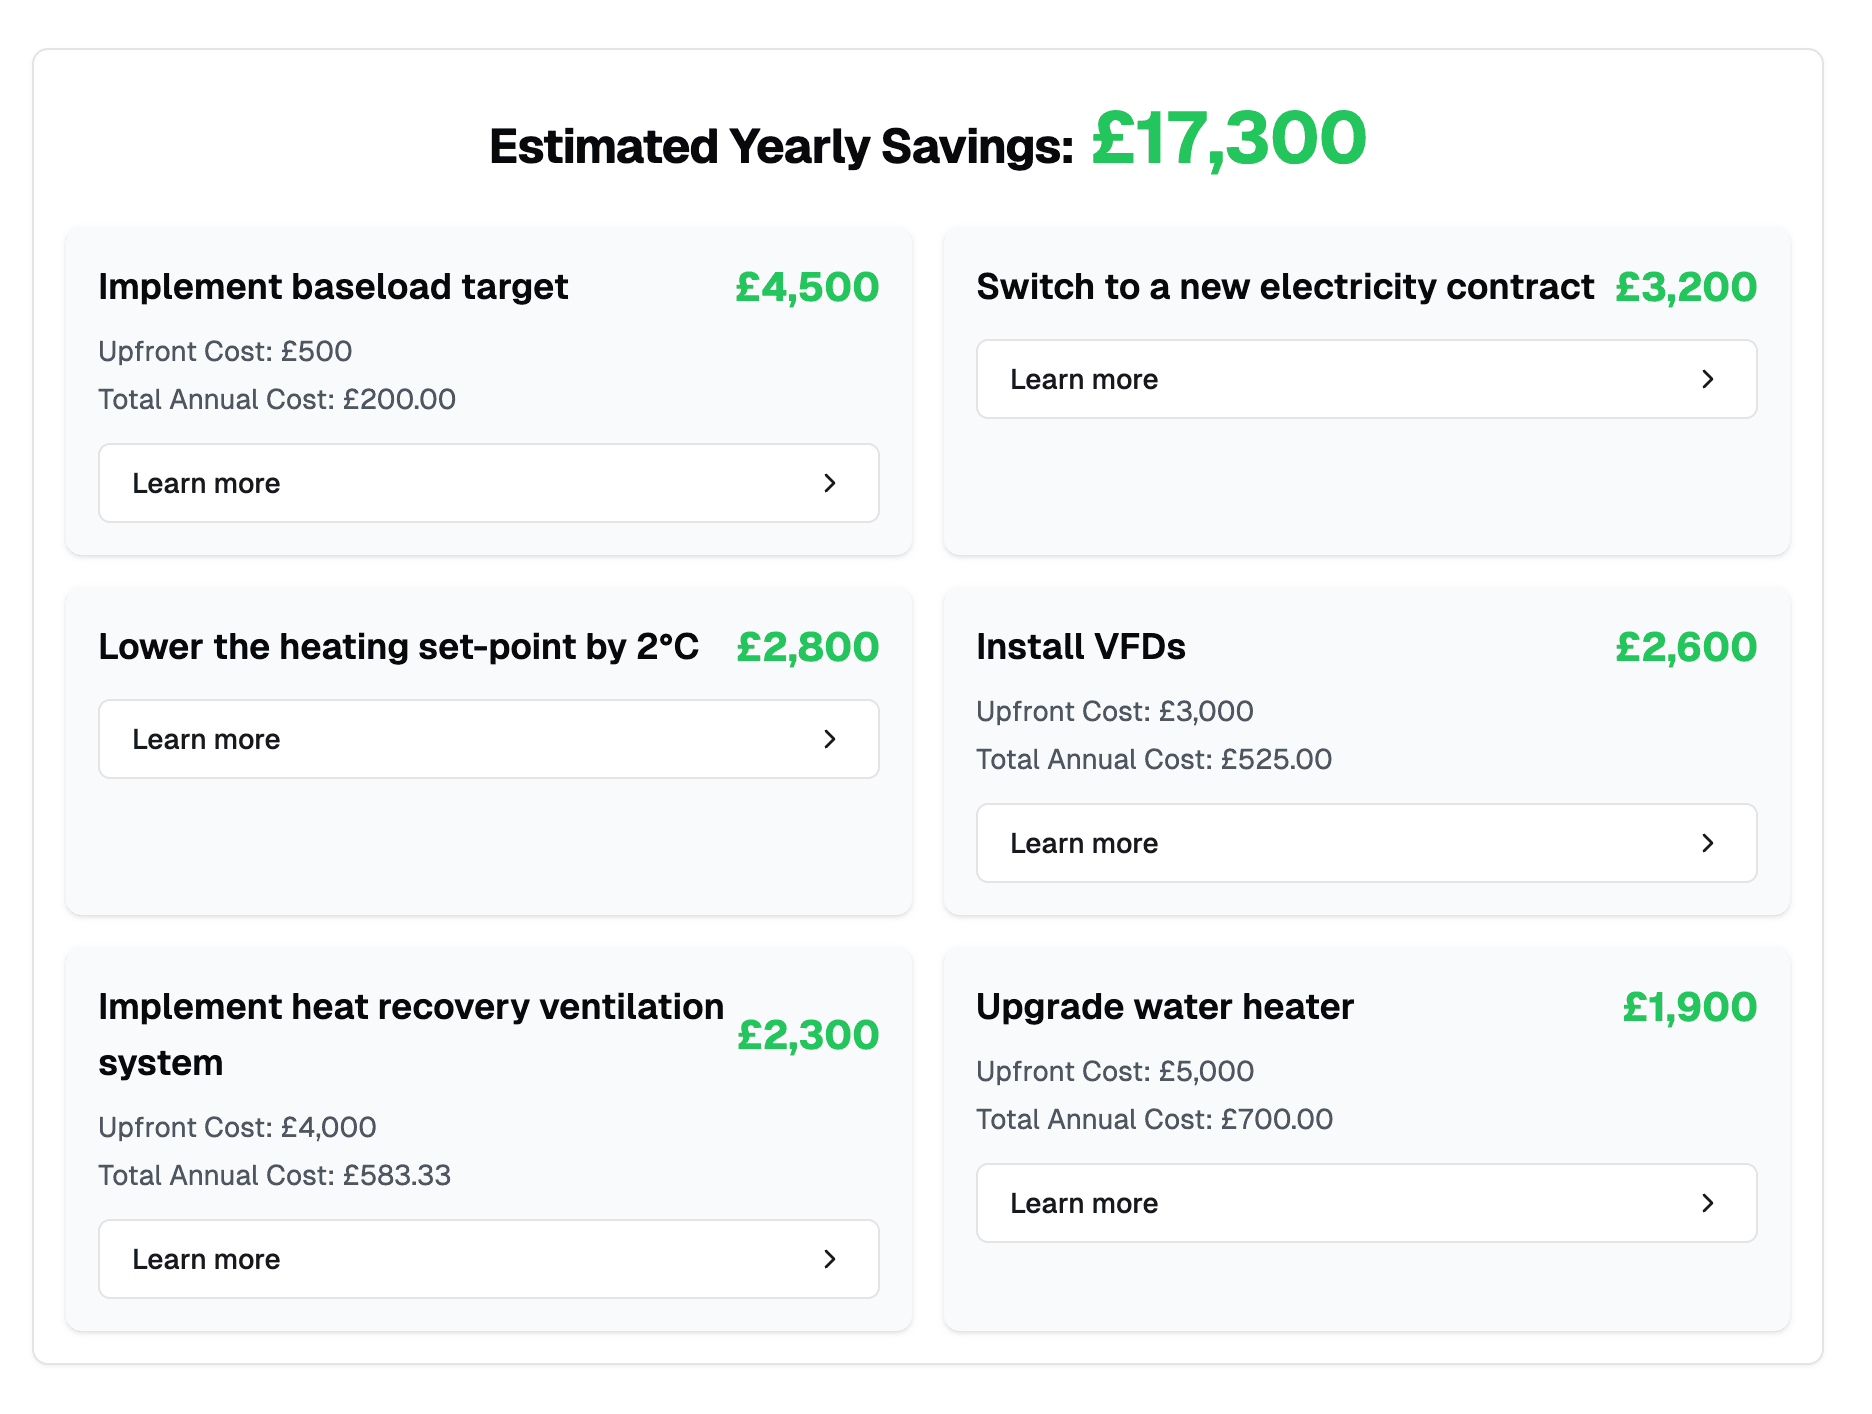Image resolution: width=1872 pixels, height=1414 pixels.
Task: Click the chevron in heating set-point Learn more
Action: [830, 739]
